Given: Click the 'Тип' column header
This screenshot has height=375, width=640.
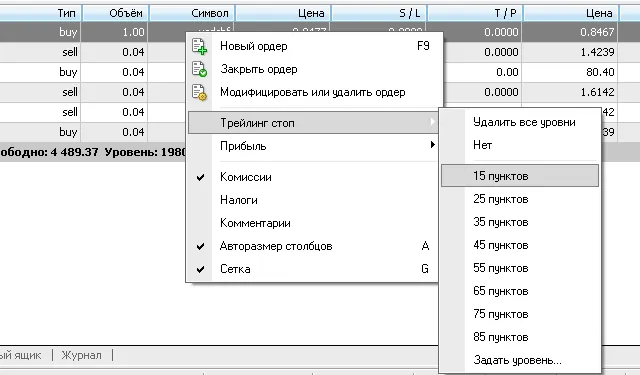Looking at the screenshot, I should (x=40, y=13).
